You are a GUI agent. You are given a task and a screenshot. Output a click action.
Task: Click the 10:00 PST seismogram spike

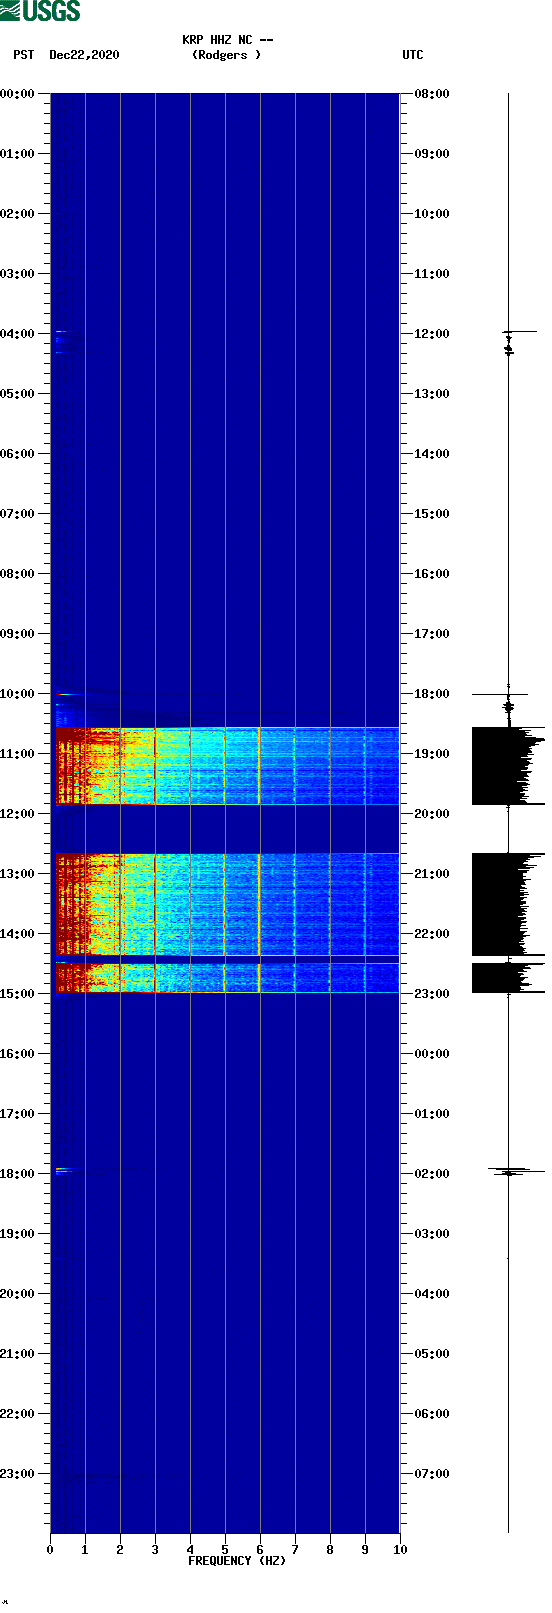500,694
